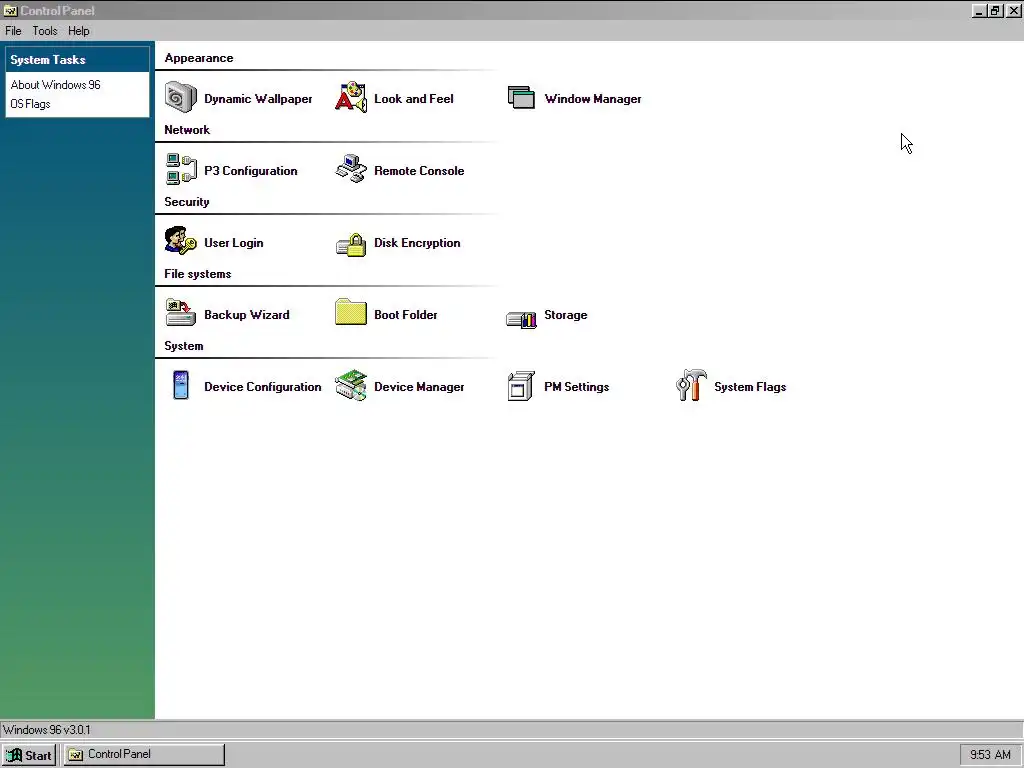Click the Boot Folder label
1024x768 pixels.
406,315
